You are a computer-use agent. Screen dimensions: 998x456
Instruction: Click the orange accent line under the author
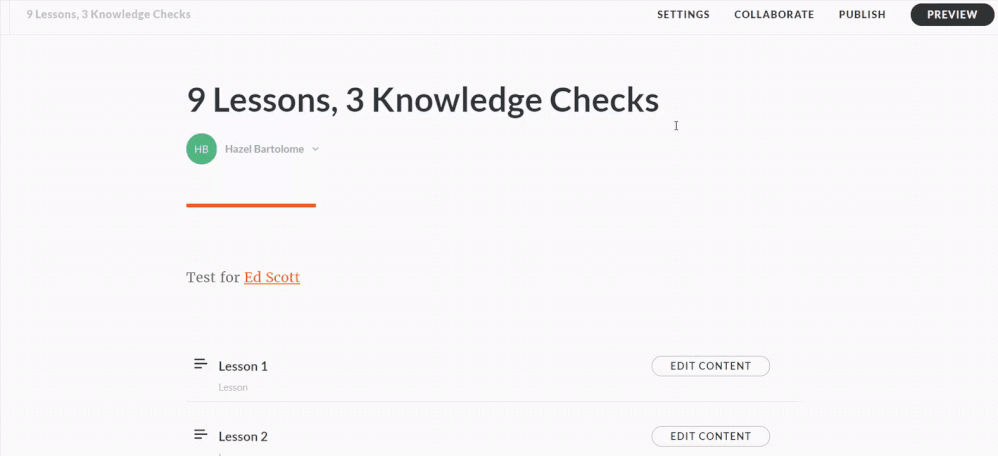(x=251, y=205)
